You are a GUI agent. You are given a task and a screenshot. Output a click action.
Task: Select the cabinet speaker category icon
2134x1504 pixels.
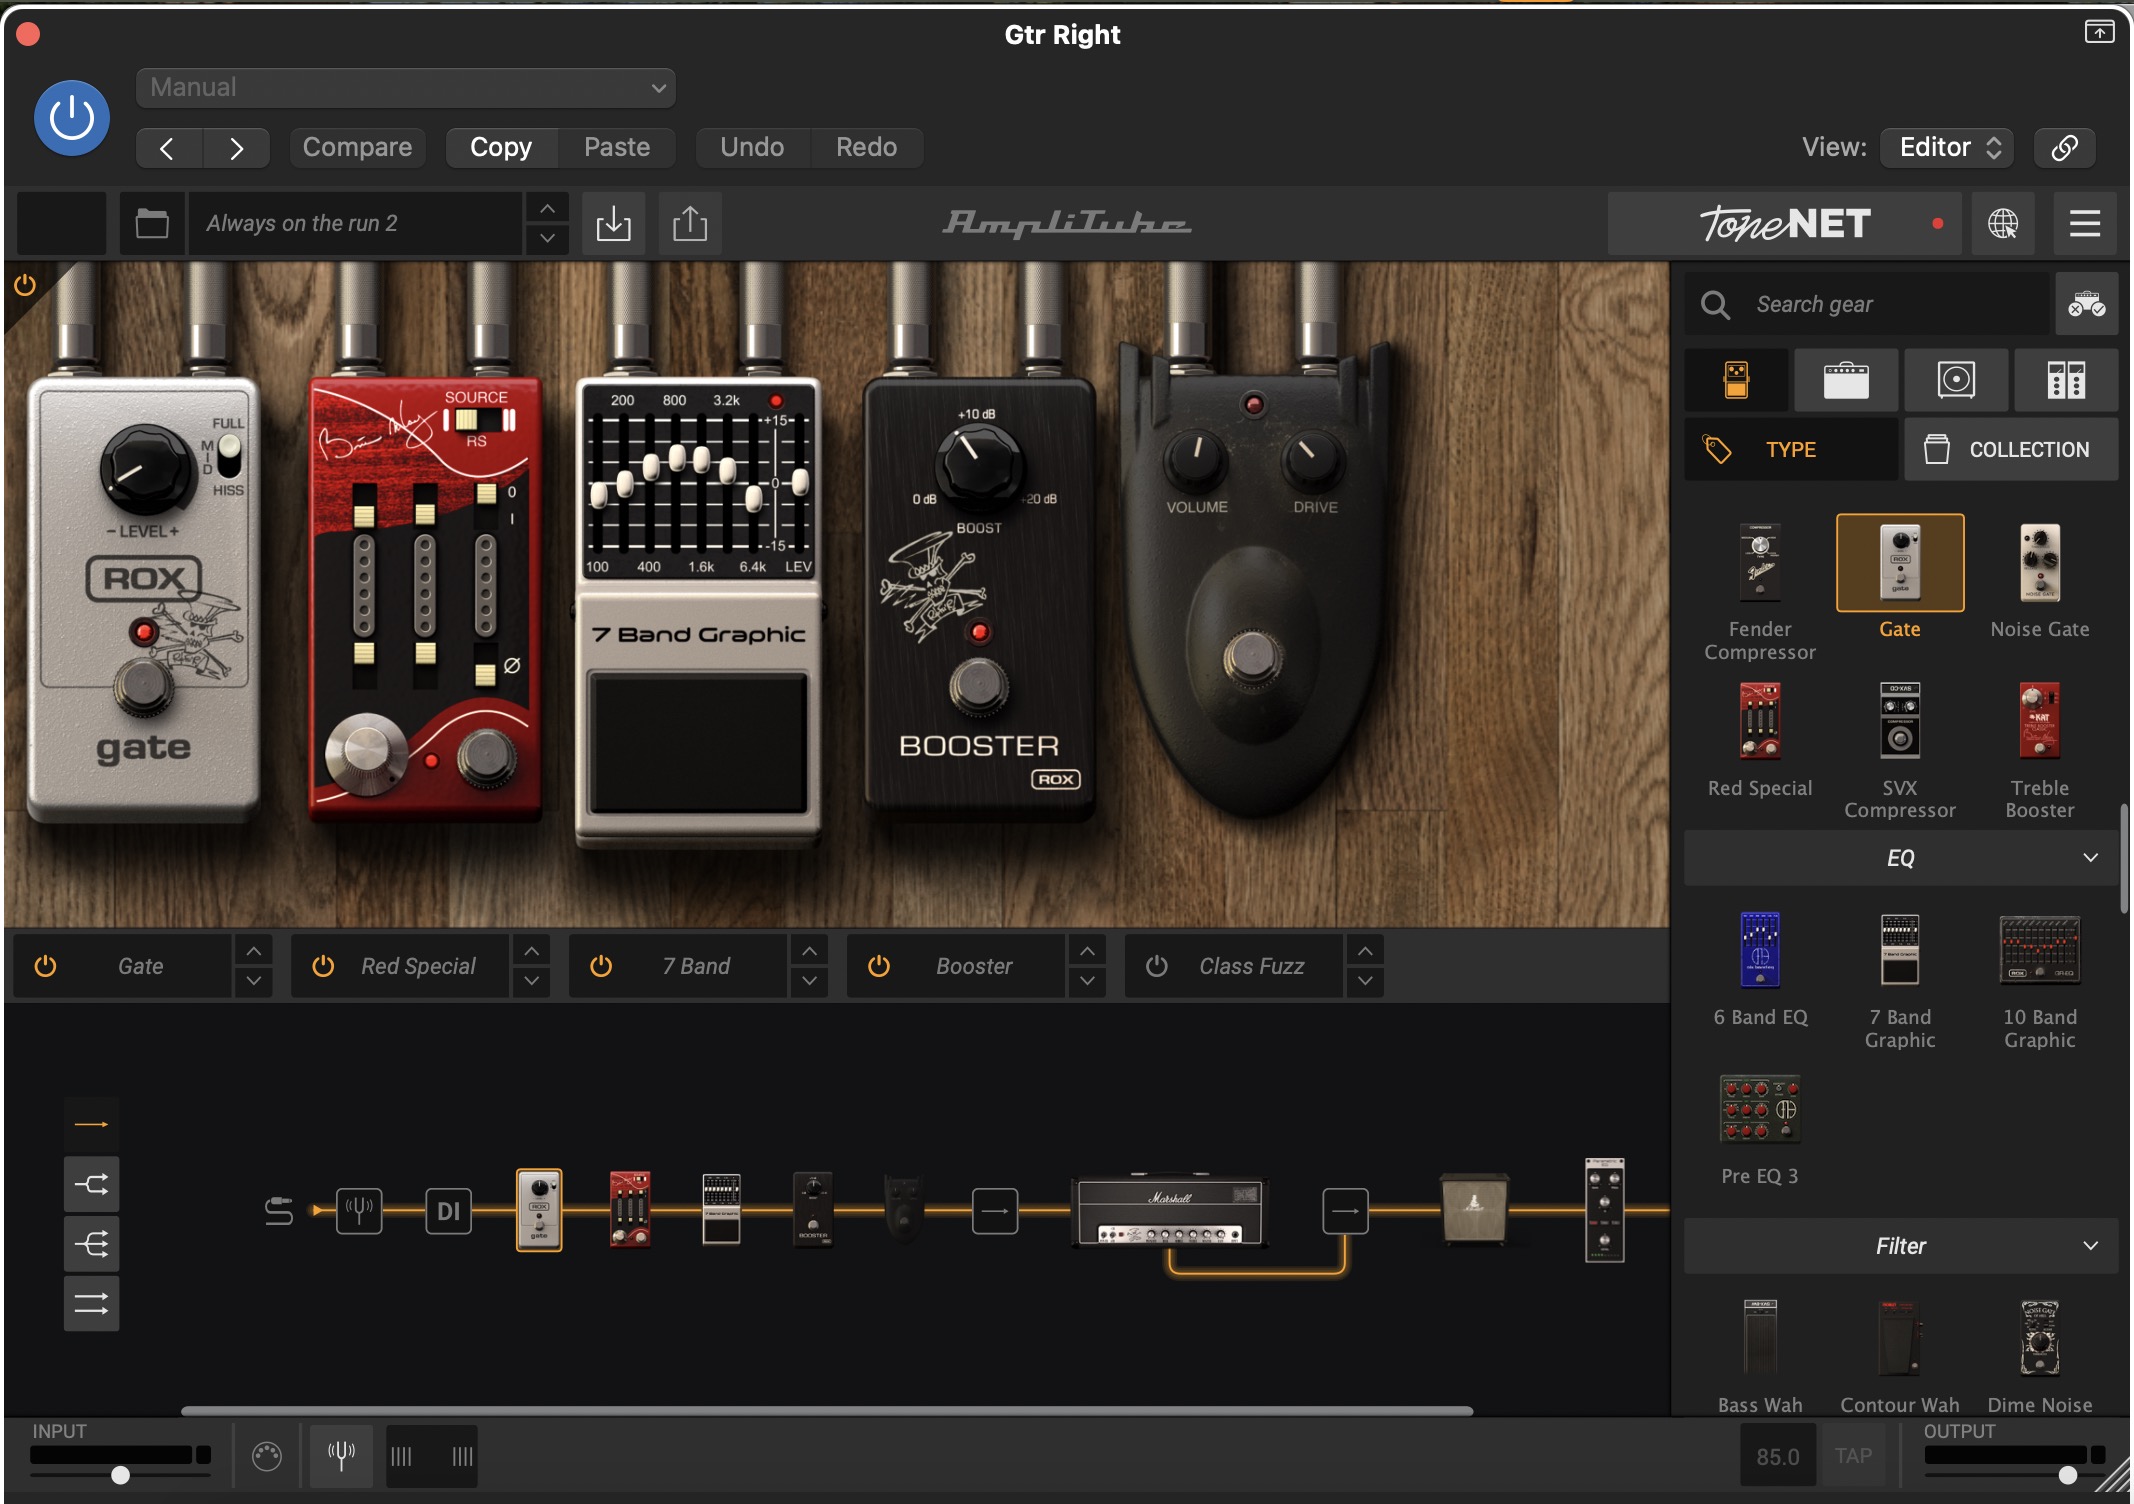1956,380
